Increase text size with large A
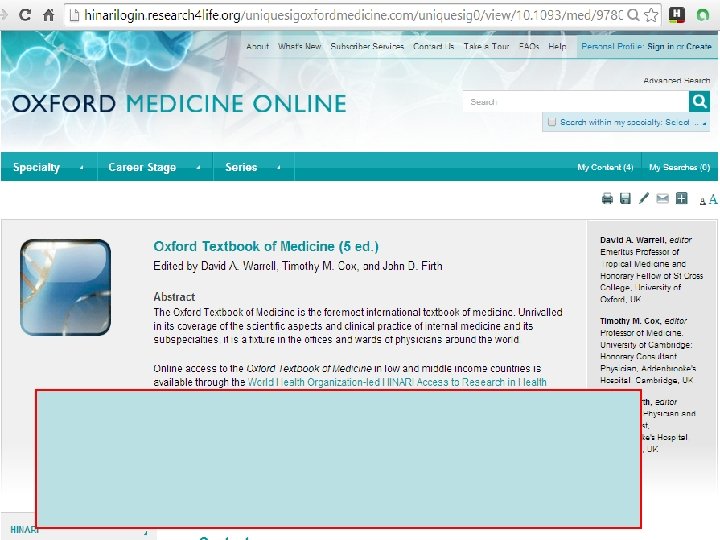Viewport: 720px width, 540px height. [x=712, y=199]
